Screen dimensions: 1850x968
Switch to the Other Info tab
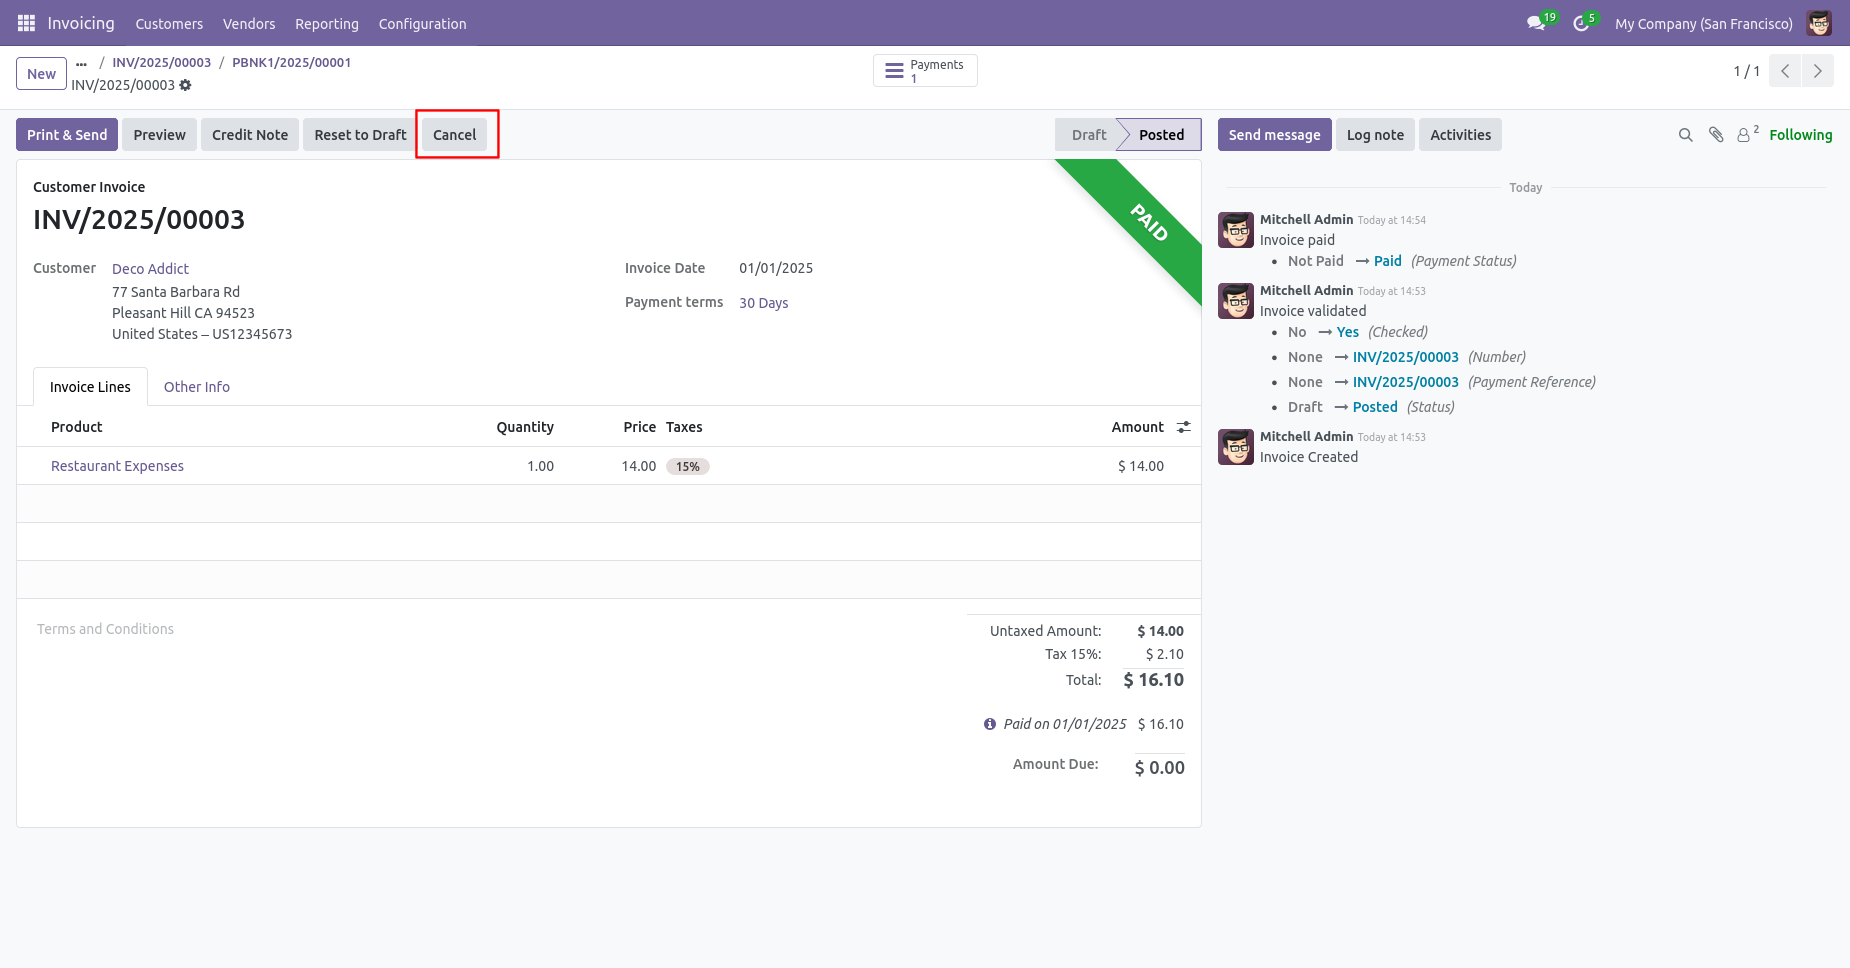[197, 387]
